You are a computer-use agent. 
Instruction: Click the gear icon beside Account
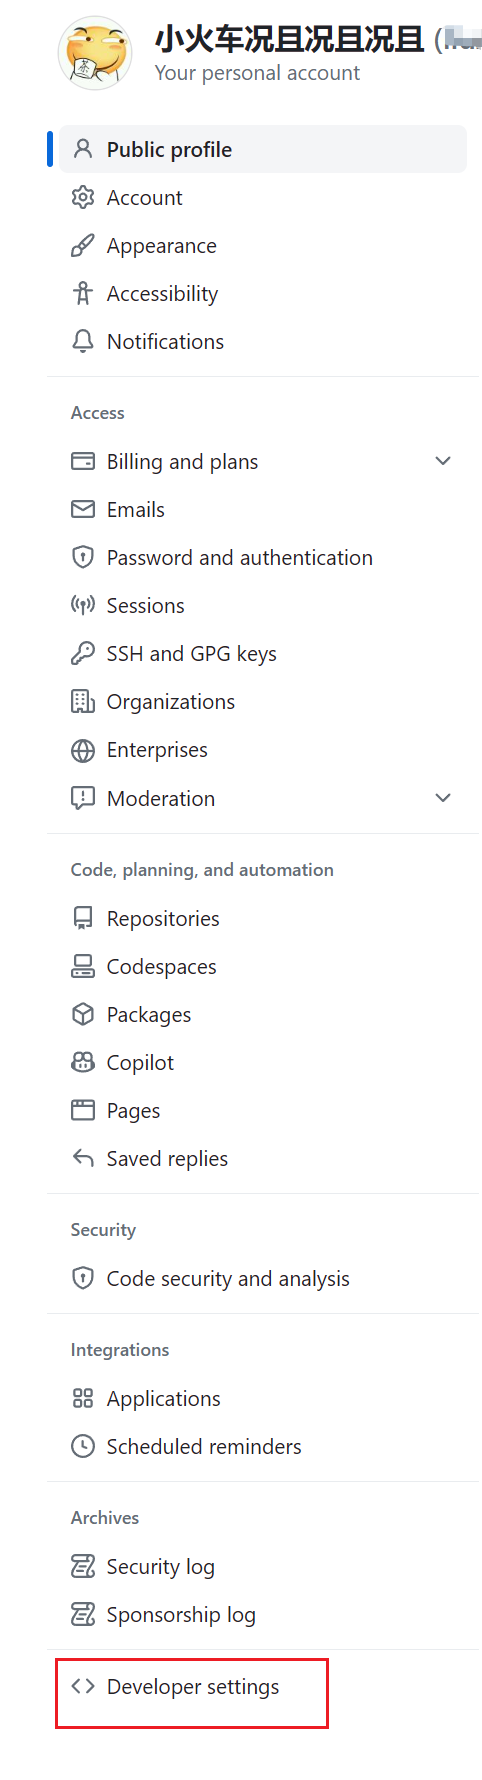pos(83,197)
